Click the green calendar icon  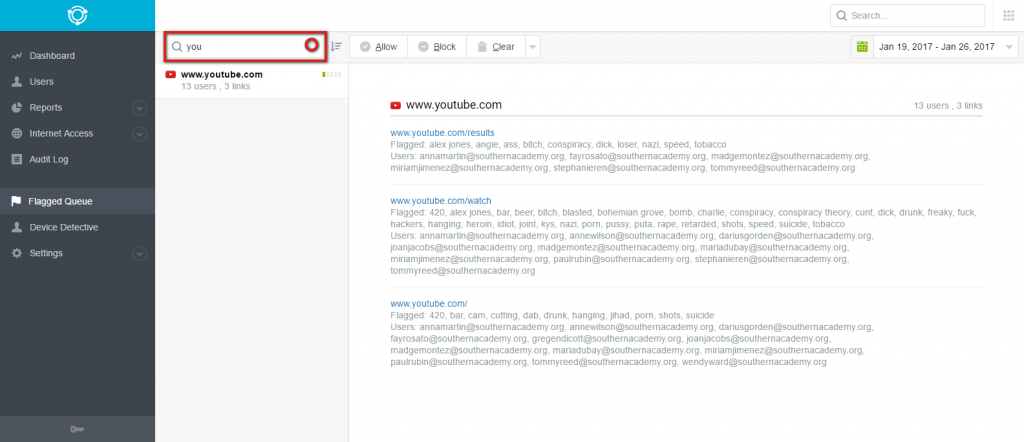click(x=862, y=46)
